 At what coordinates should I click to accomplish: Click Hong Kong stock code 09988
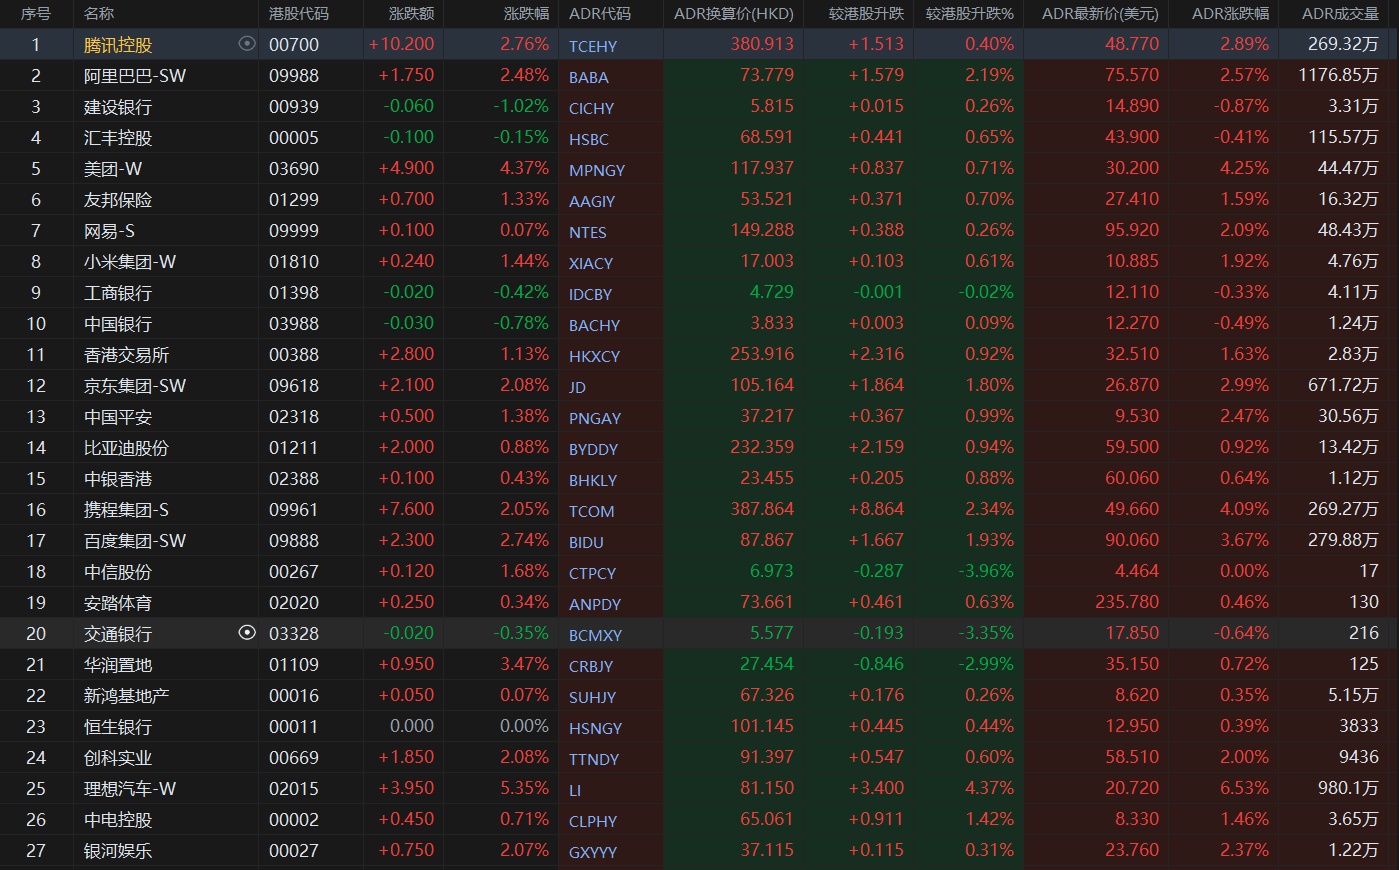(x=294, y=76)
